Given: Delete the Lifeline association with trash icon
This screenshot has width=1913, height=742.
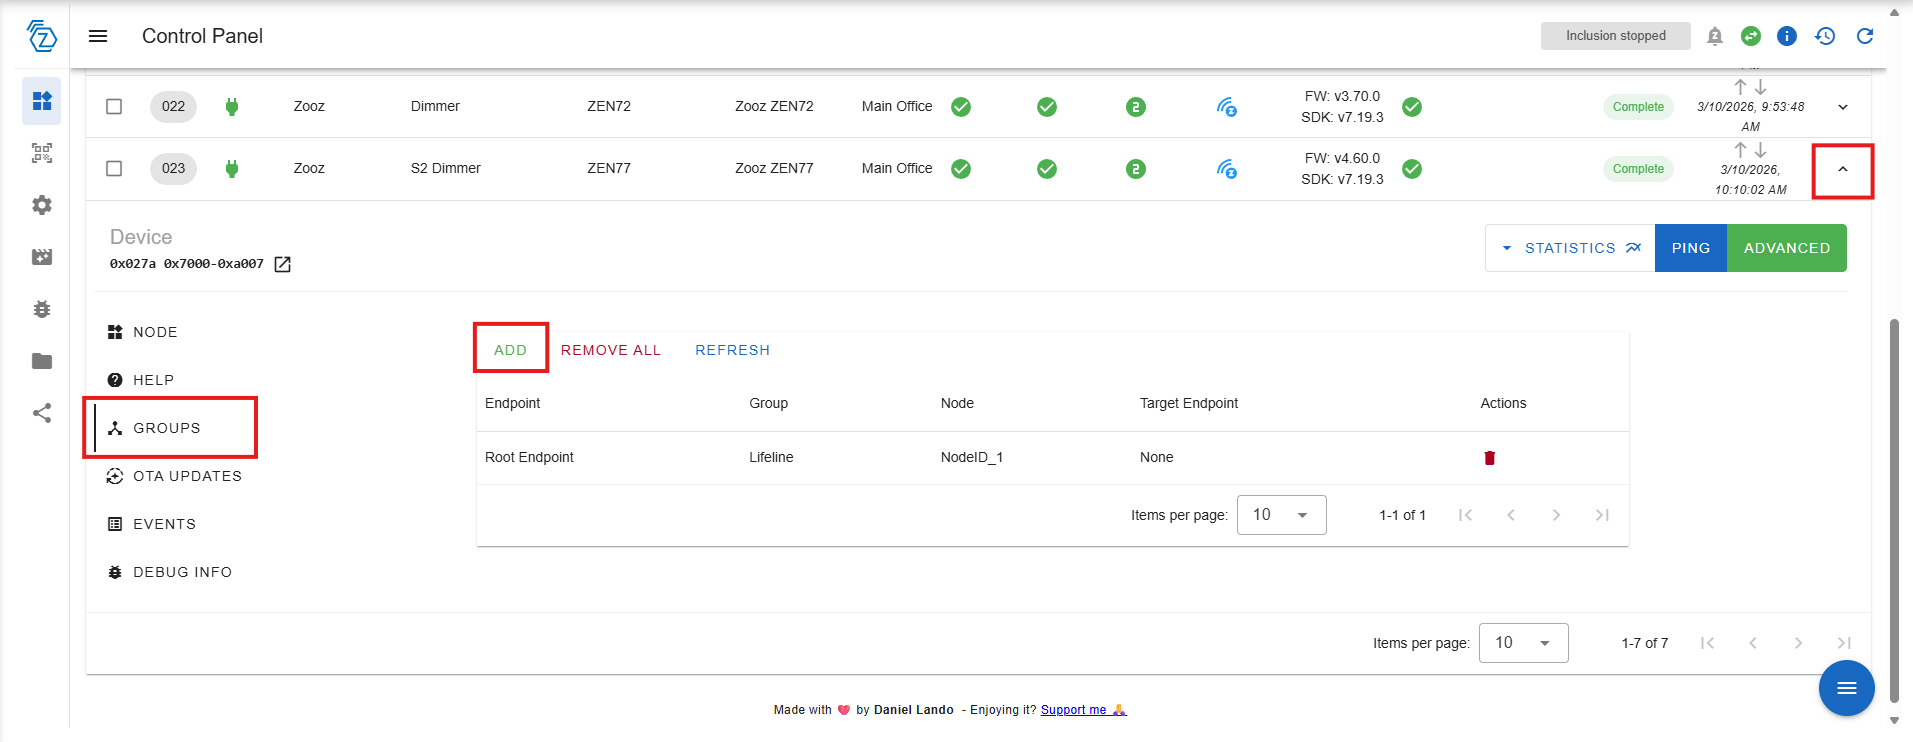Looking at the screenshot, I should coord(1489,458).
